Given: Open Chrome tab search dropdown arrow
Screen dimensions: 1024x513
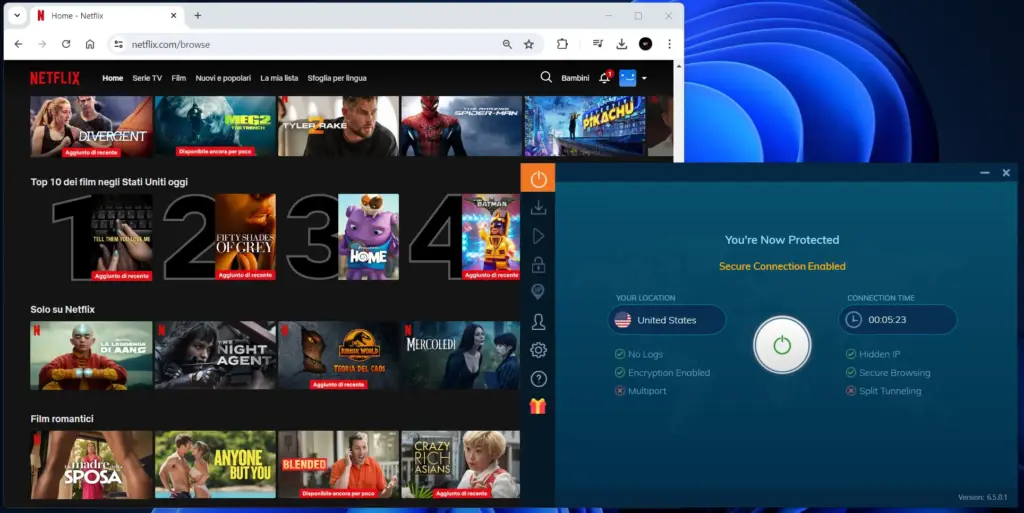Looking at the screenshot, I should tap(17, 15).
